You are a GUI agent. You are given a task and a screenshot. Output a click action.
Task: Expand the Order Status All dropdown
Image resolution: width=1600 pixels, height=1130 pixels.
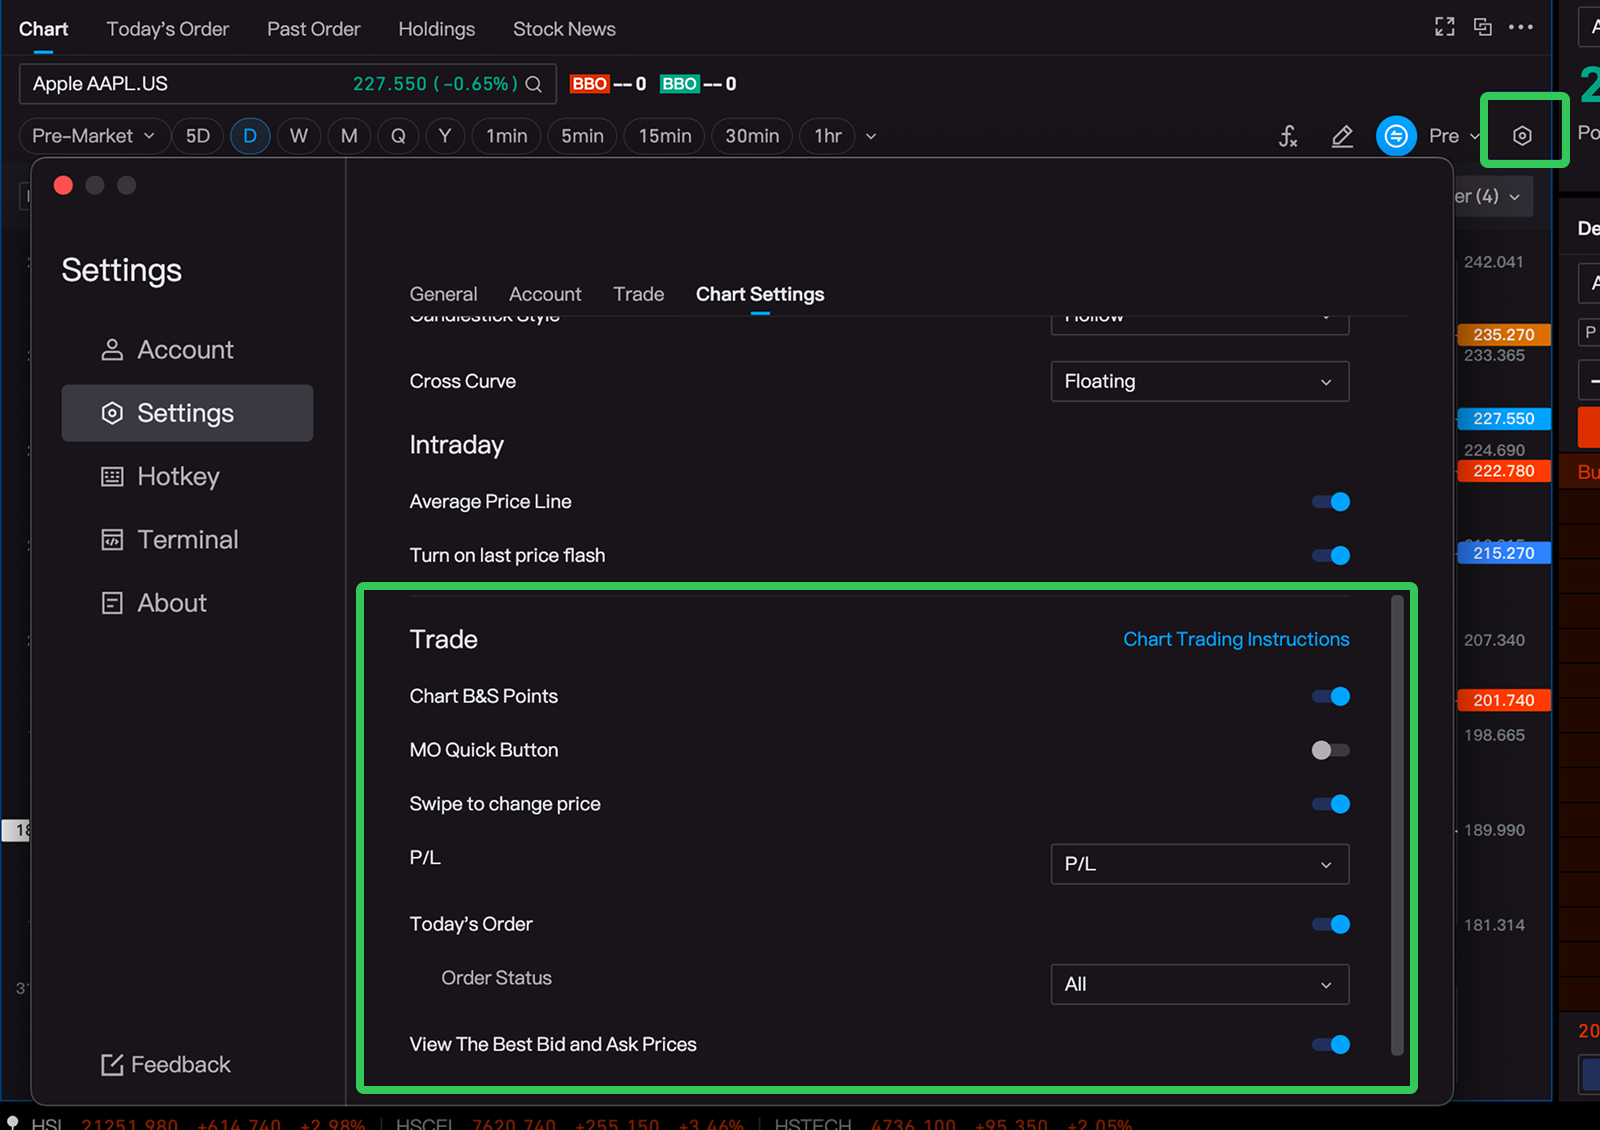click(1199, 985)
